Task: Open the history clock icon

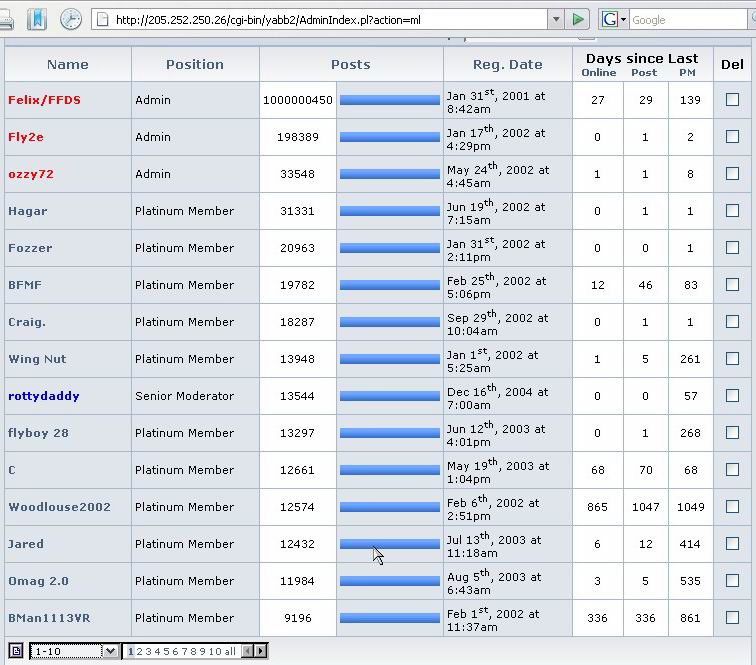Action: pos(70,18)
